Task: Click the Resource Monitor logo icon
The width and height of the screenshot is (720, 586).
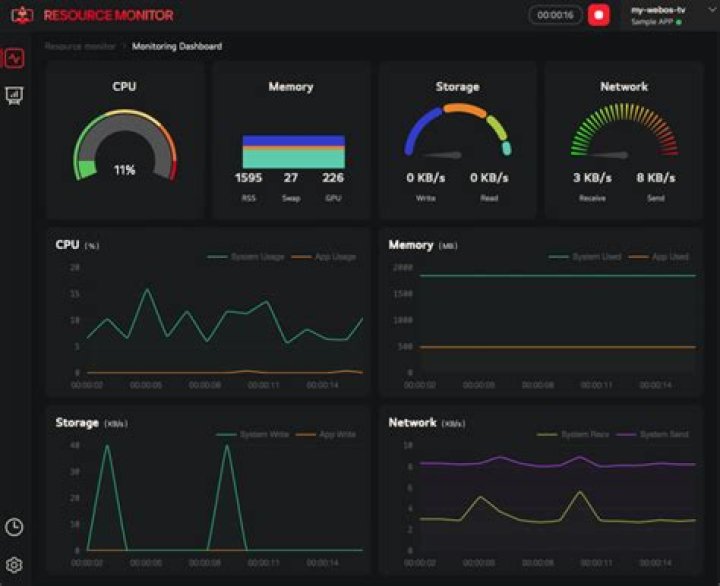Action: pos(22,15)
